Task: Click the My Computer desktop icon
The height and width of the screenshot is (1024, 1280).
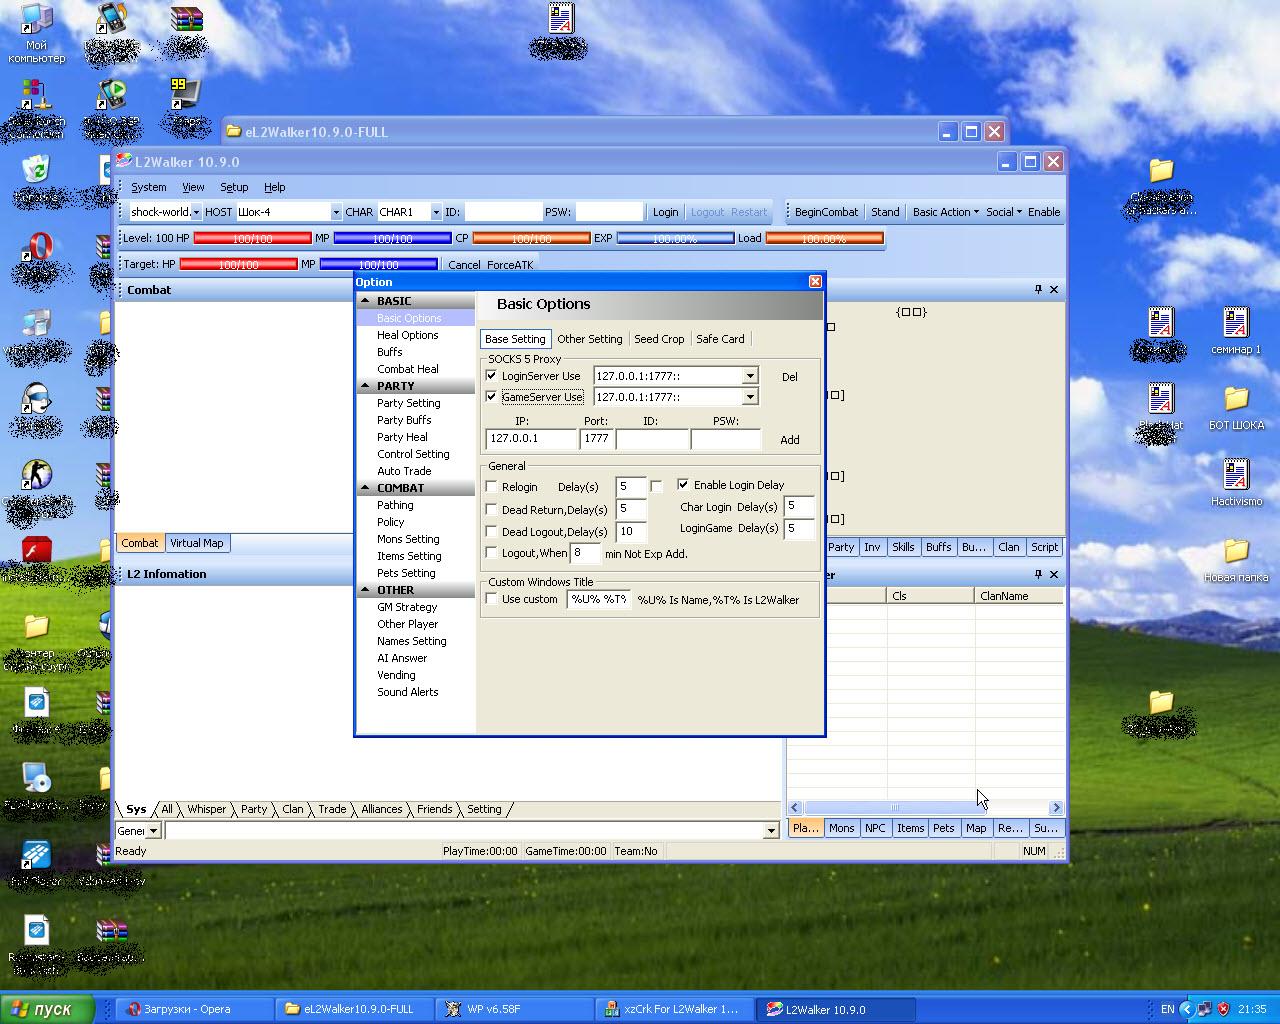Action: click(36, 20)
